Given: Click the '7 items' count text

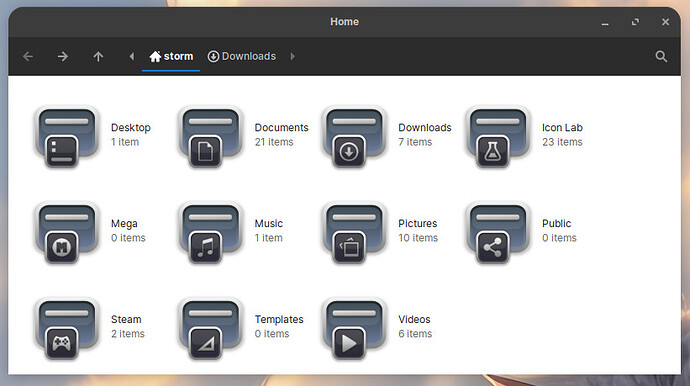Looking at the screenshot, I should coord(415,142).
